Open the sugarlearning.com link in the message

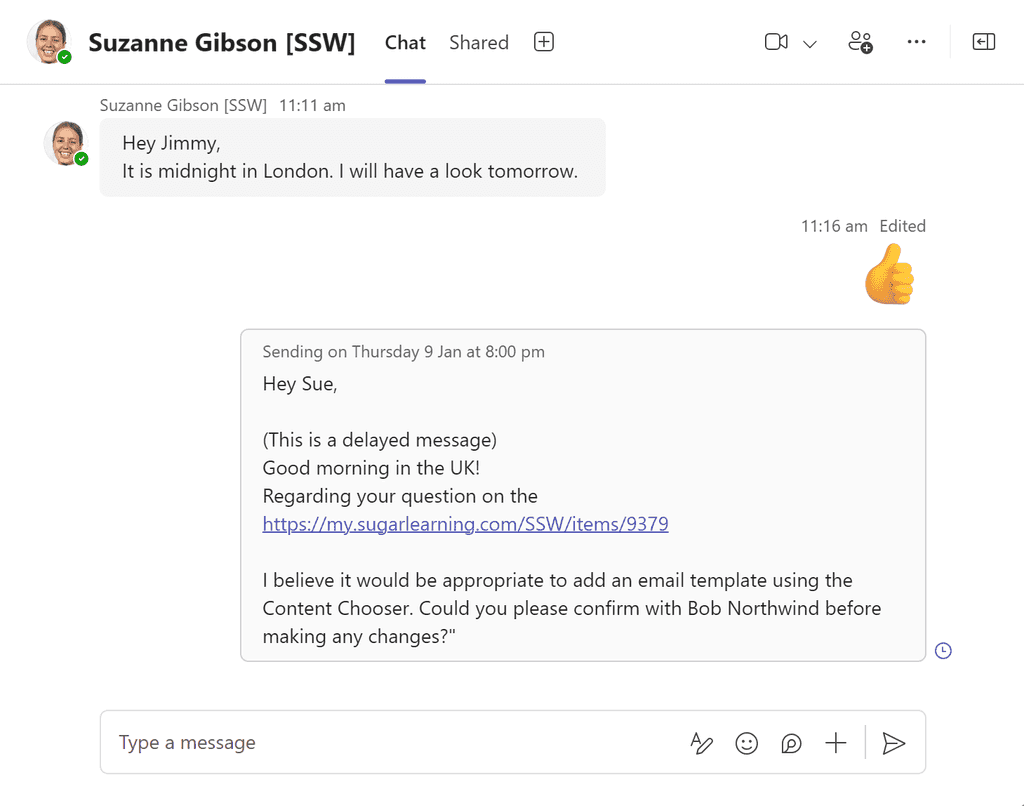click(465, 523)
